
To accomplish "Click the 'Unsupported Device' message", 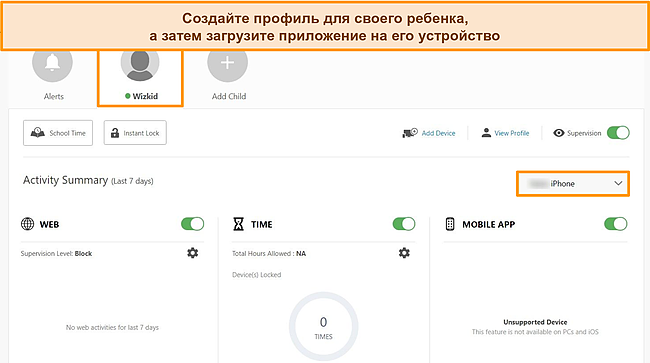I will point(535,322).
